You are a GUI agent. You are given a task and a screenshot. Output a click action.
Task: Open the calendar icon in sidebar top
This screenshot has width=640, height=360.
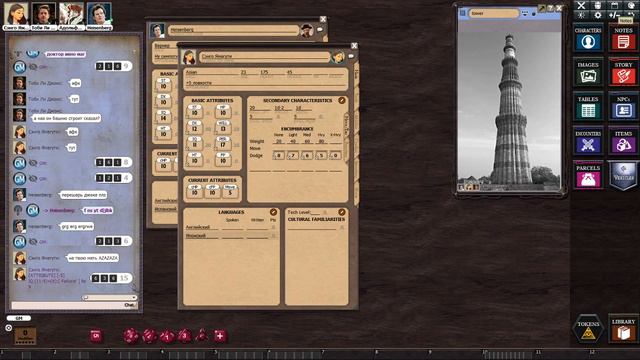614,5
